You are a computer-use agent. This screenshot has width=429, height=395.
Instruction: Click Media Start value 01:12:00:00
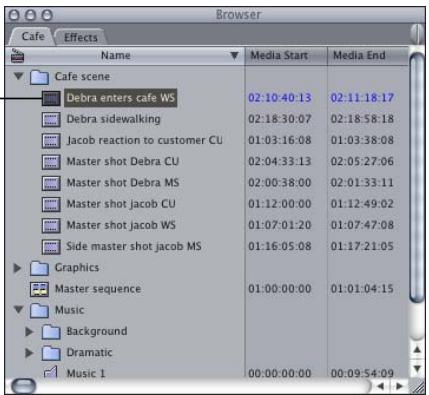pos(280,204)
